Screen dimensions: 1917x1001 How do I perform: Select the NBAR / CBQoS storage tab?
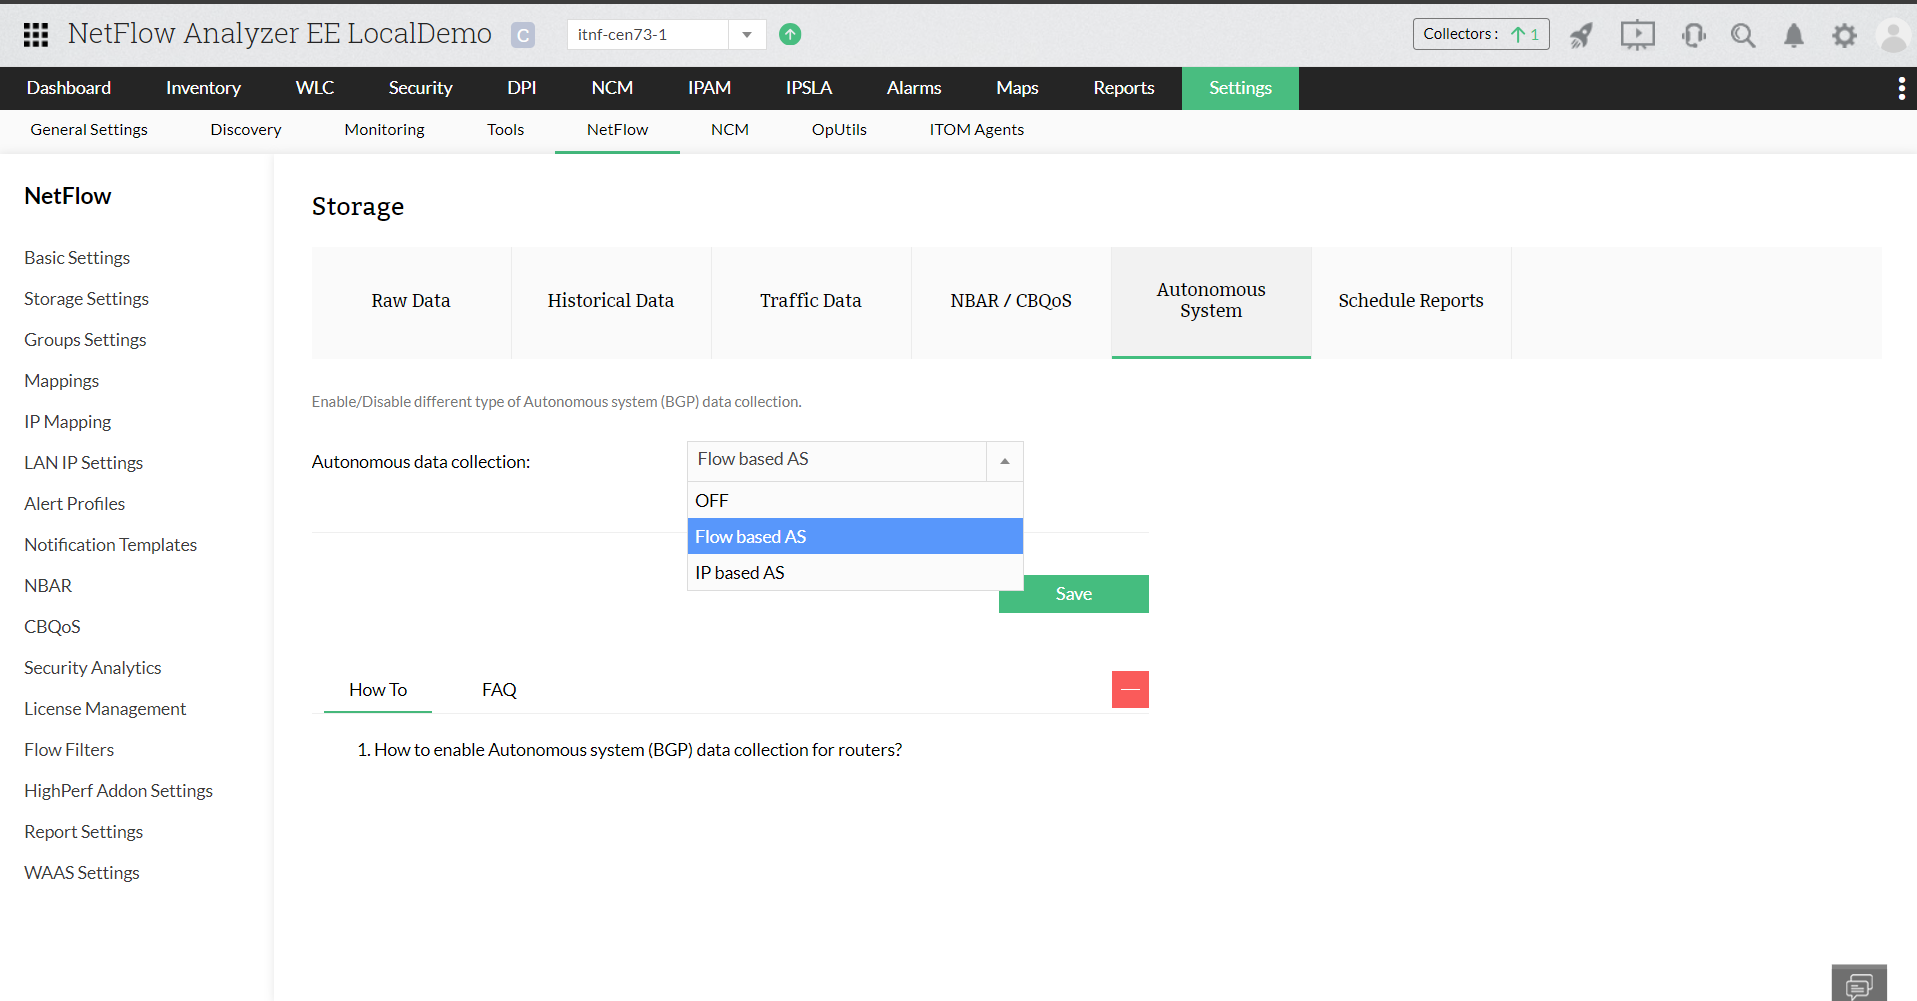[1011, 302]
